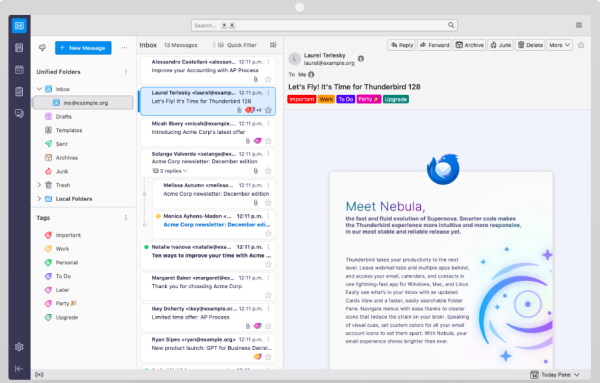Open the Address Book space

coord(19,48)
